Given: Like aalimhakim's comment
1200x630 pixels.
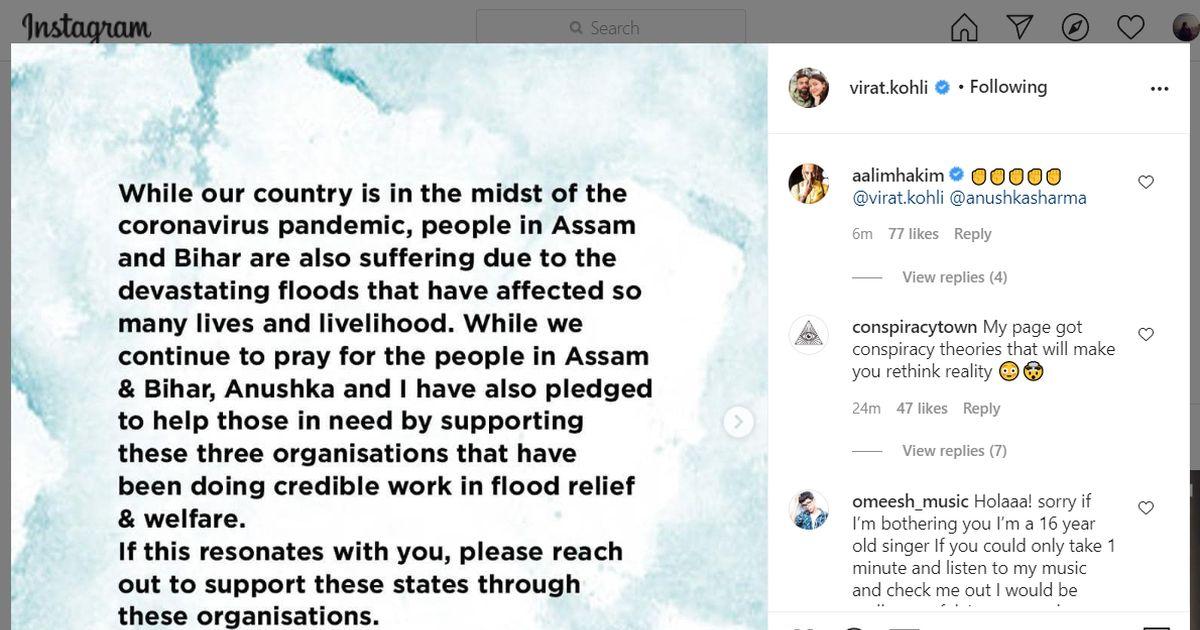Looking at the screenshot, I should [x=1146, y=182].
